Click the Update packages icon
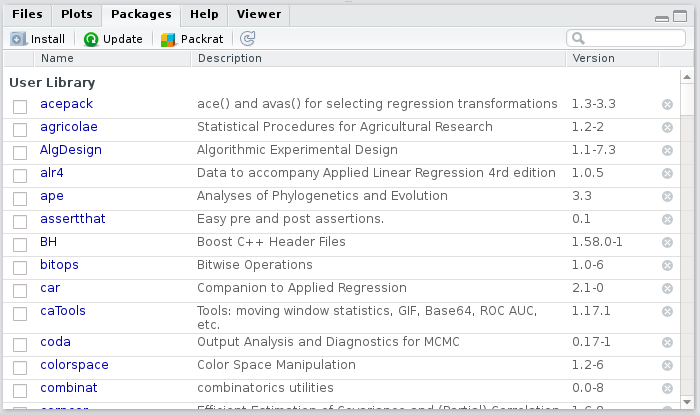 (x=91, y=39)
